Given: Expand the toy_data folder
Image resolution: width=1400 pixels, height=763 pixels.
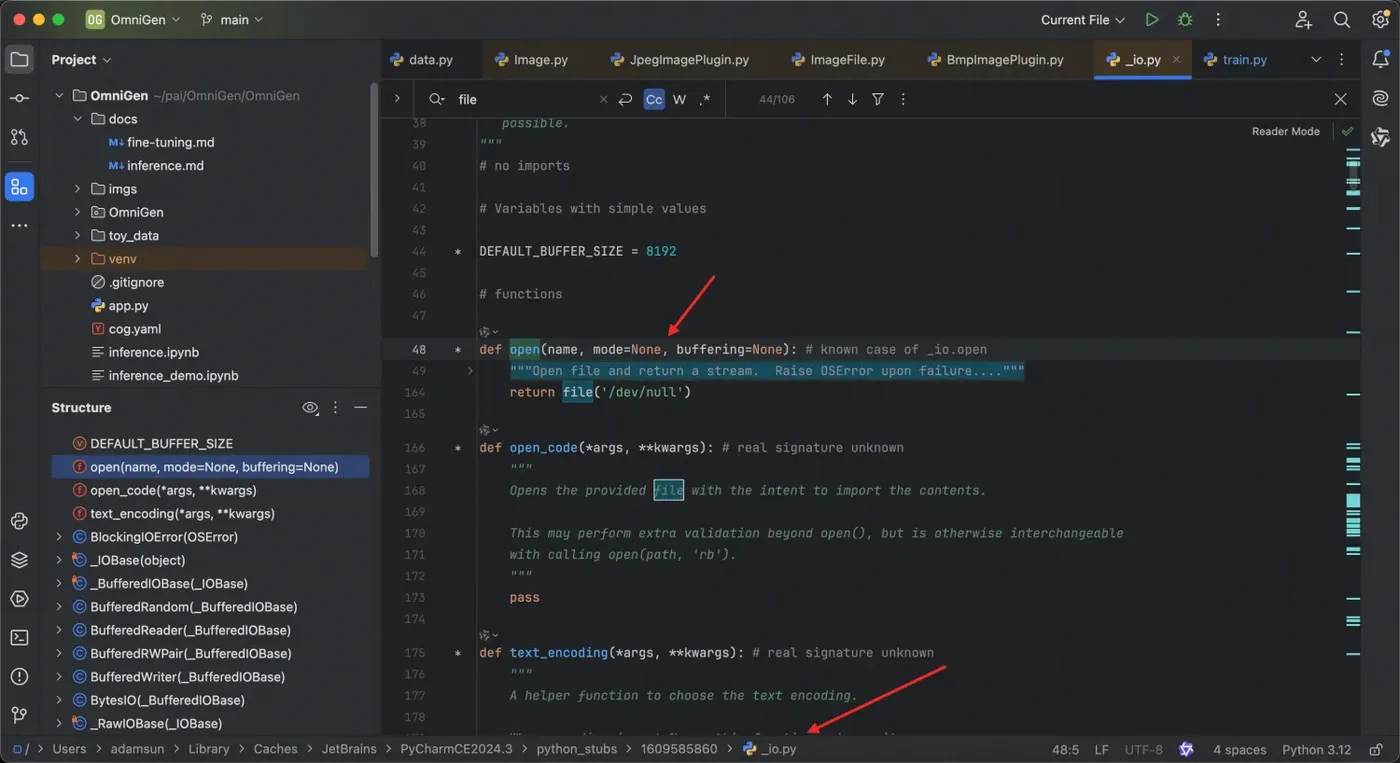Looking at the screenshot, I should tap(78, 236).
